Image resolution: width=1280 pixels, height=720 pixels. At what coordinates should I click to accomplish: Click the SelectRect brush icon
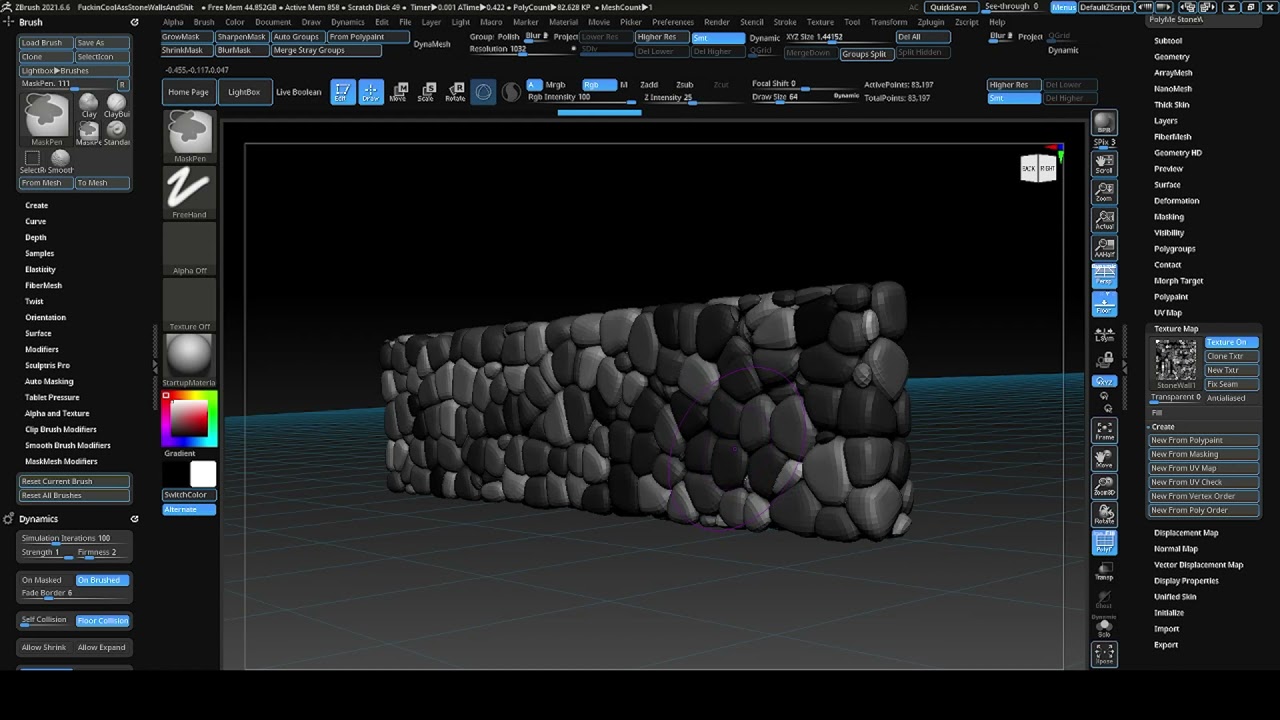32,161
